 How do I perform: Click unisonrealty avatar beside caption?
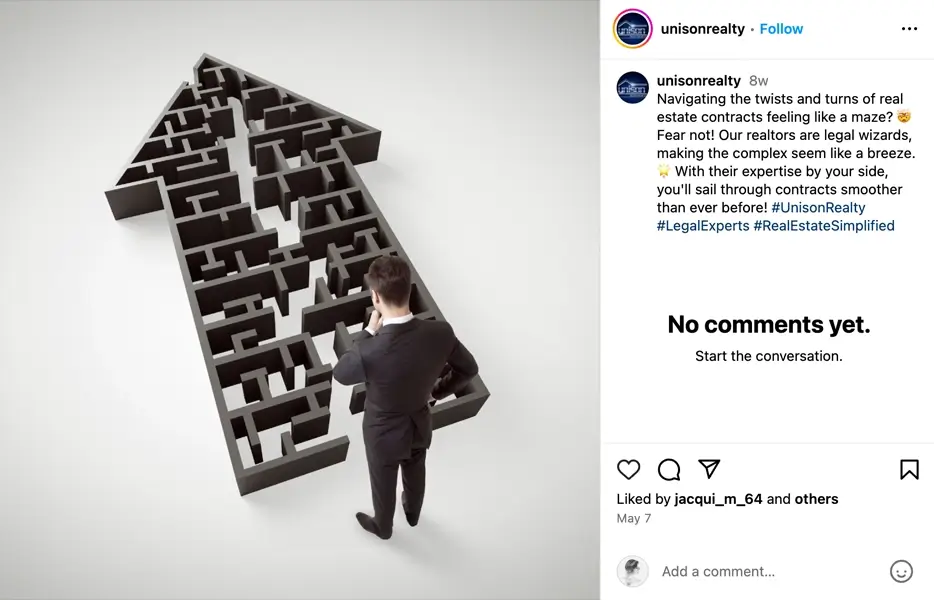click(633, 88)
